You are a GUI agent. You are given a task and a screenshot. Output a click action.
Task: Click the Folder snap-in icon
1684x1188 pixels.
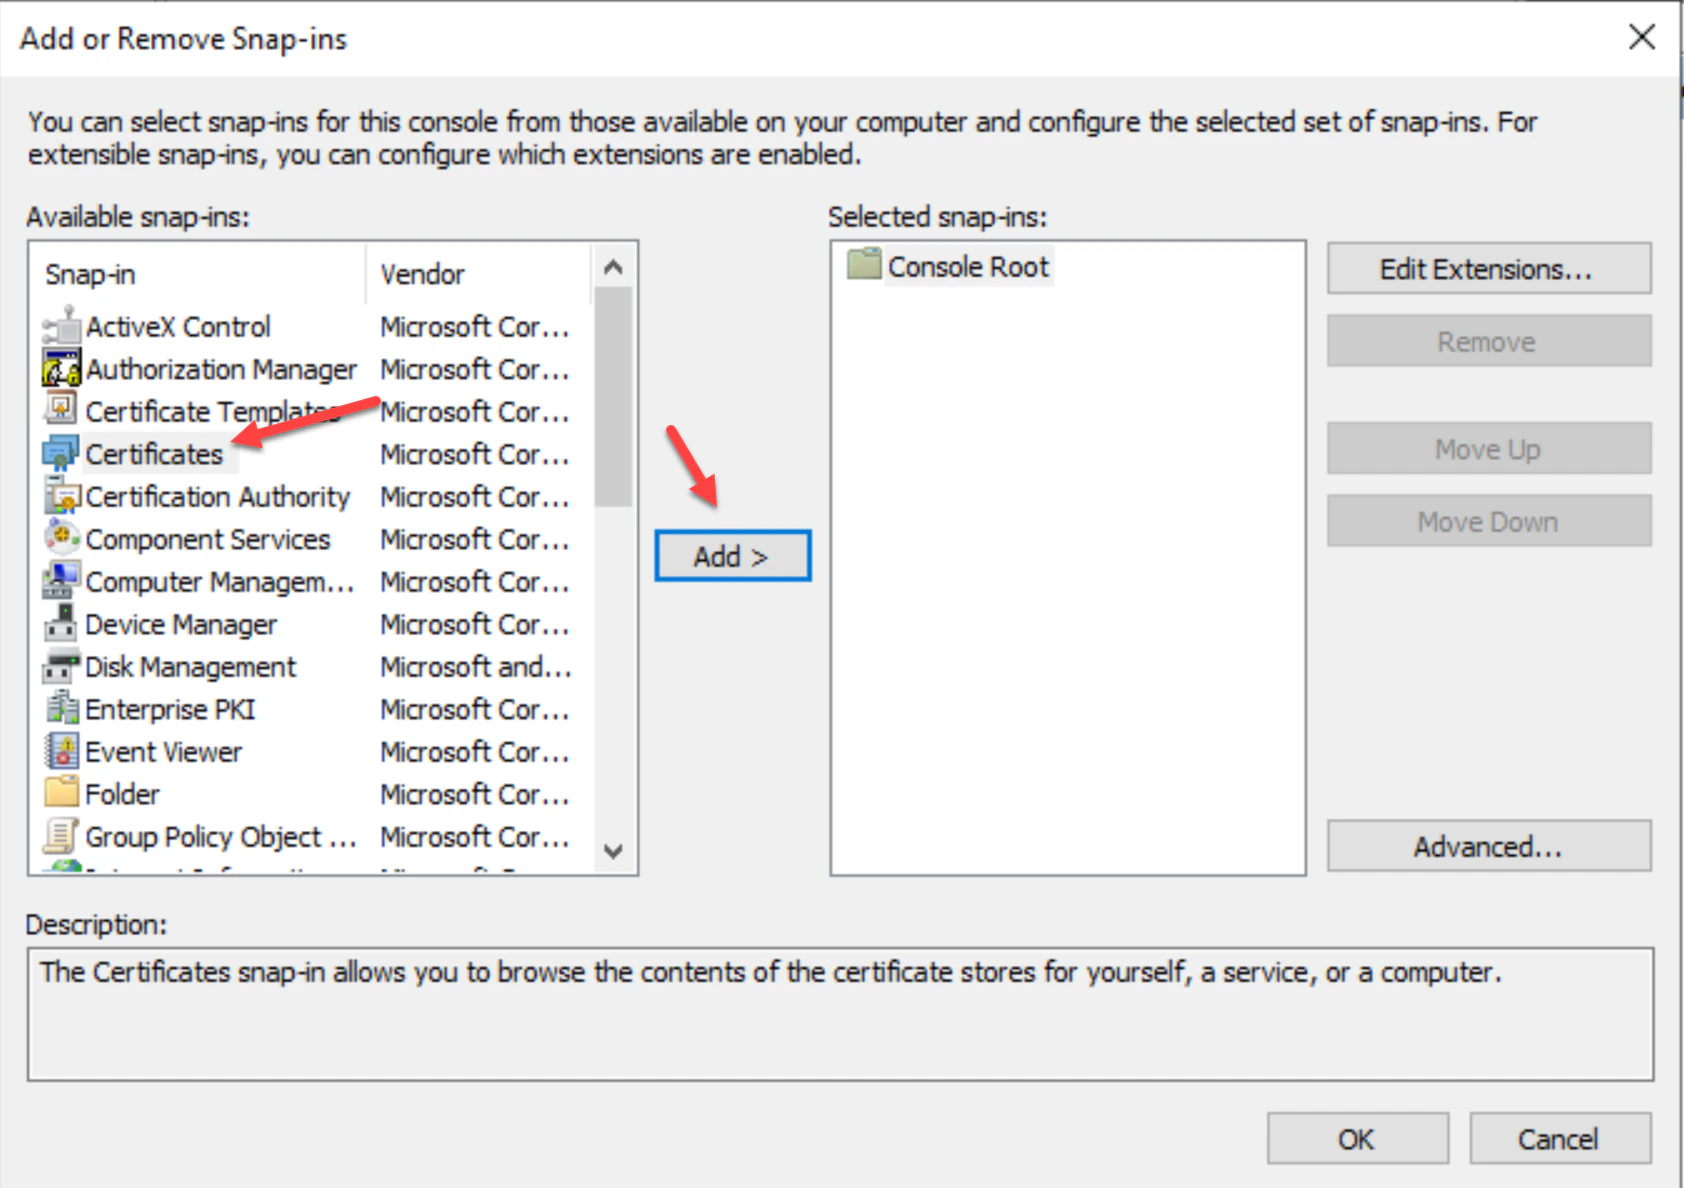61,793
